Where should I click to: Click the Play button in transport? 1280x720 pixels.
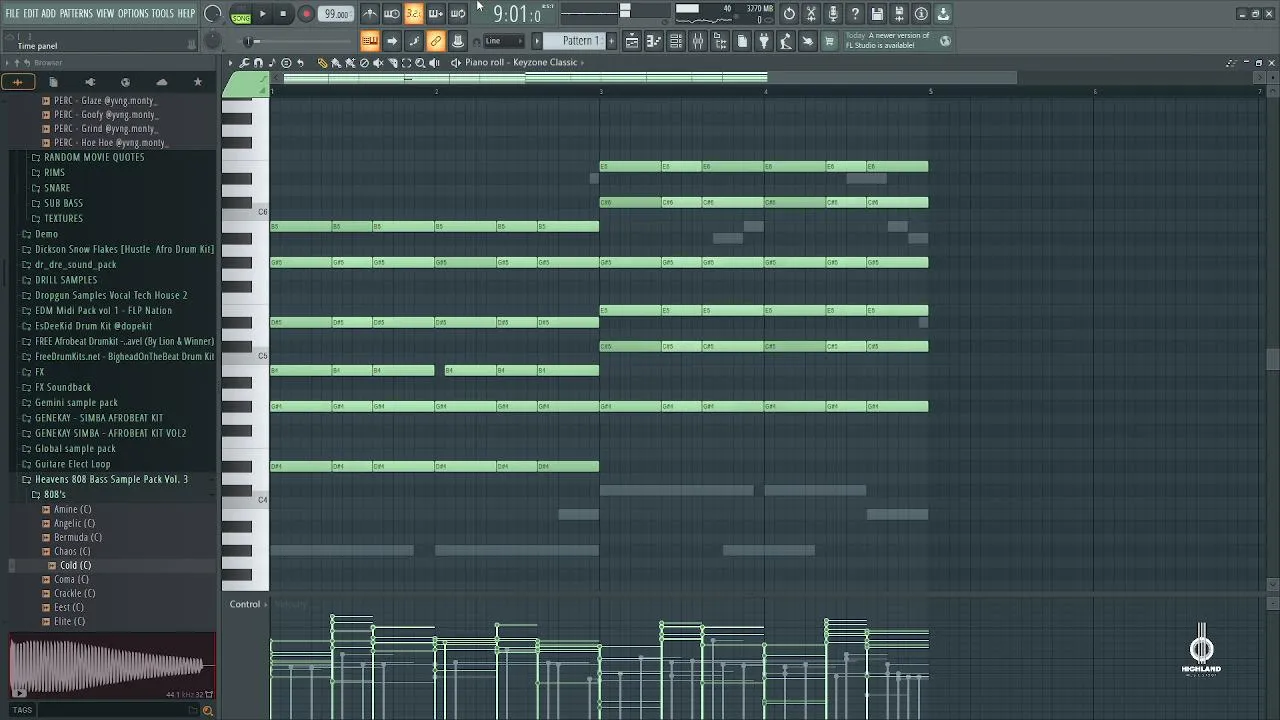[262, 14]
